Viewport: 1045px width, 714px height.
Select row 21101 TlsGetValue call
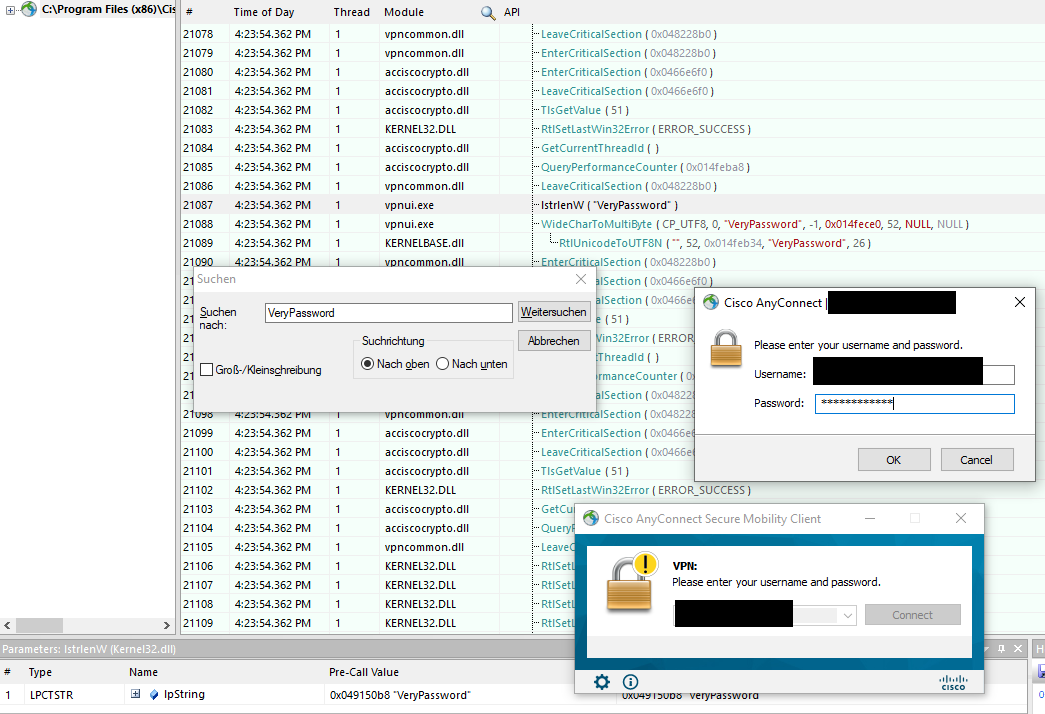(x=584, y=471)
